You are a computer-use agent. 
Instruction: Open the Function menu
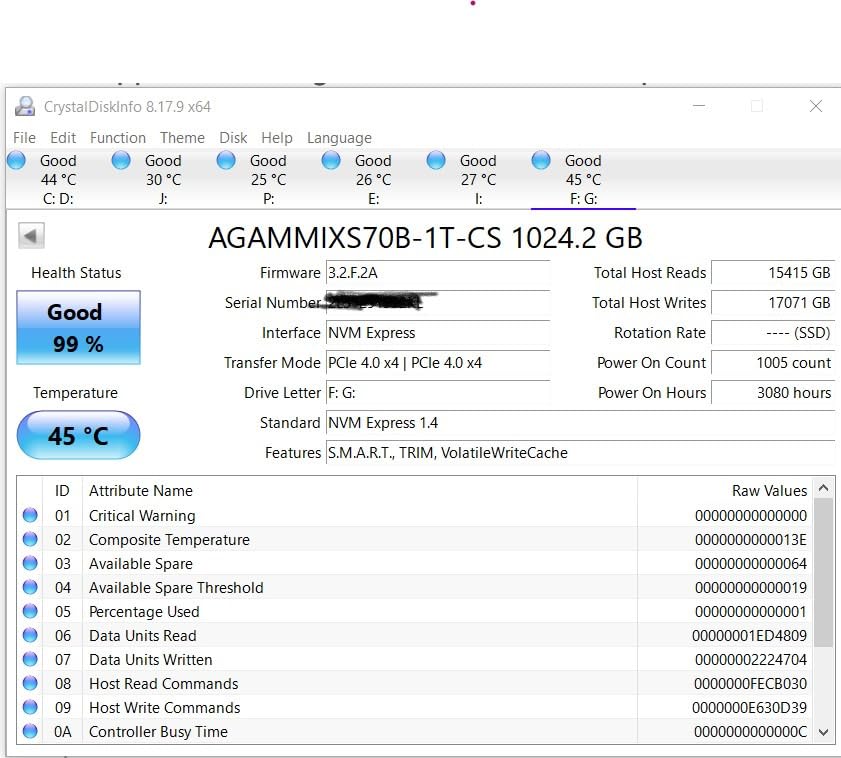[x=118, y=138]
